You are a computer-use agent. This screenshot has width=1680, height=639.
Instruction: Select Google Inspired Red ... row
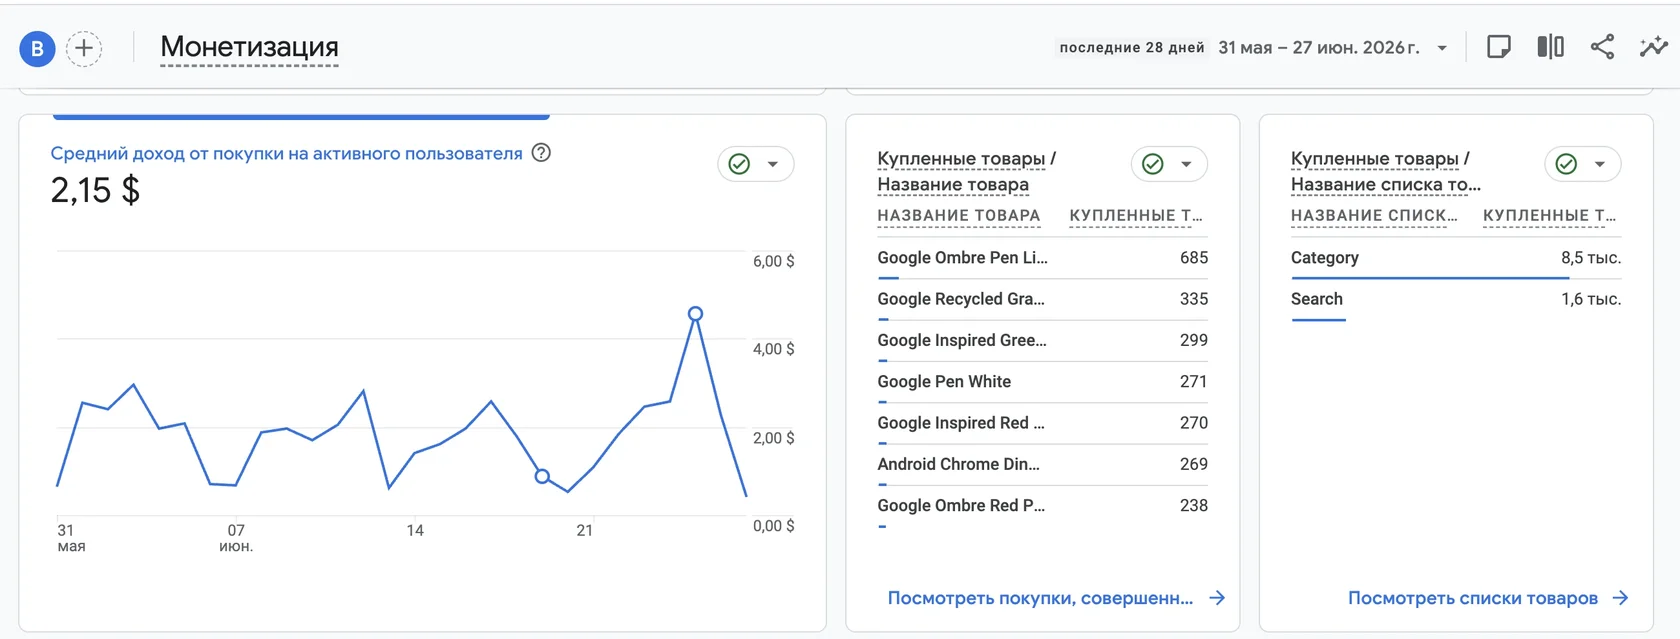1042,423
